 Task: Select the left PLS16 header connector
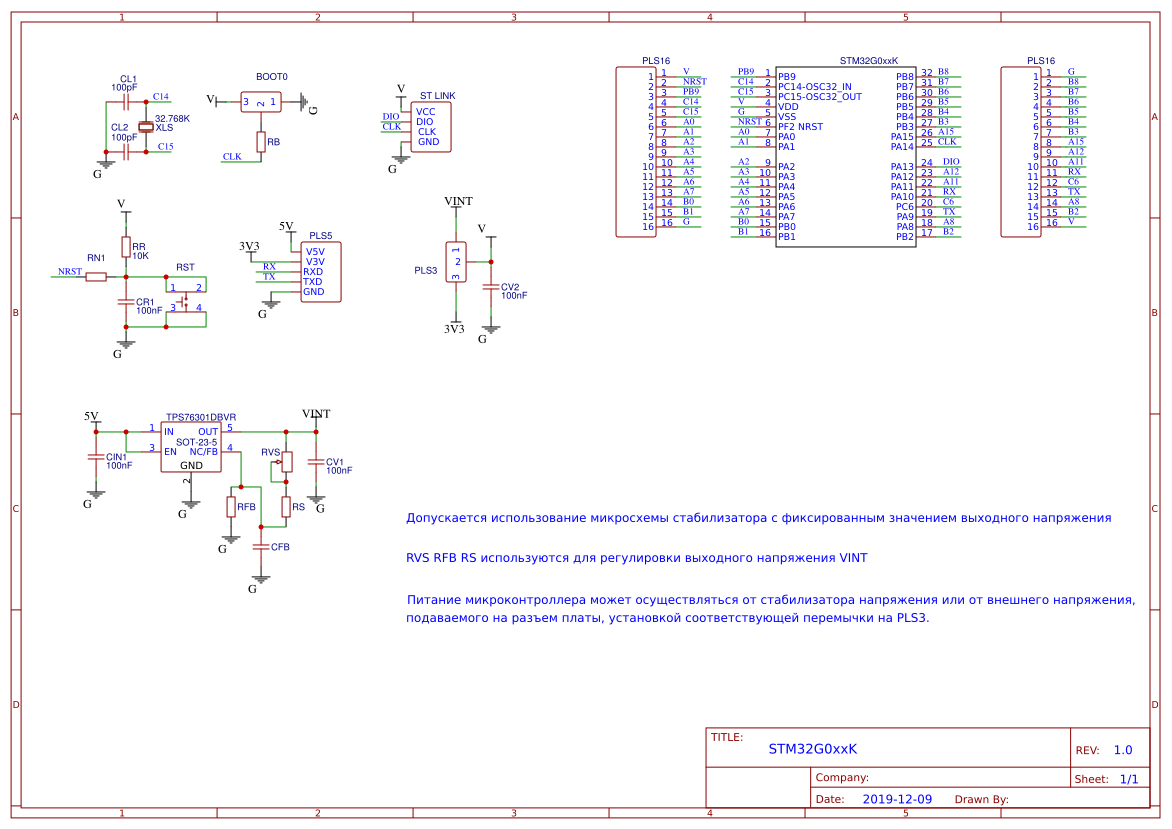[x=636, y=152]
